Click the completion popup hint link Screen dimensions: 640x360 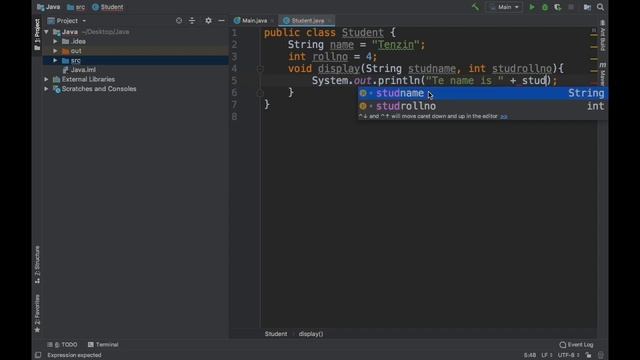click(x=504, y=116)
